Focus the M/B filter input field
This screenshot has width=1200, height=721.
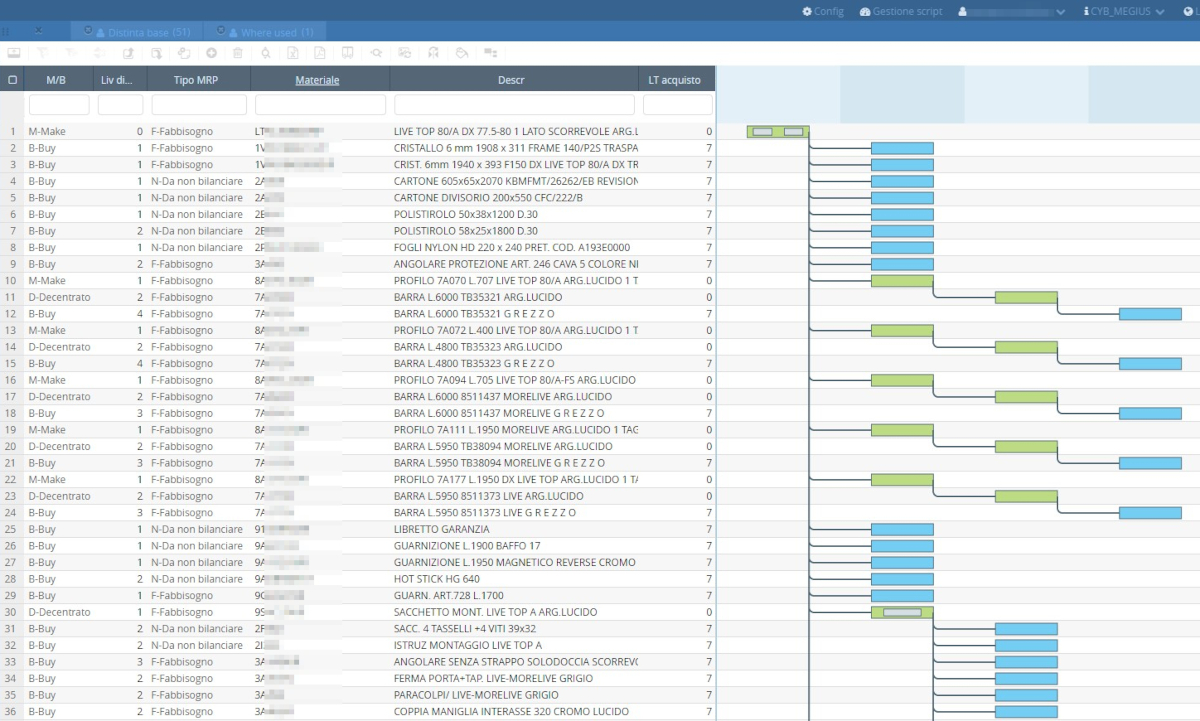(x=59, y=105)
